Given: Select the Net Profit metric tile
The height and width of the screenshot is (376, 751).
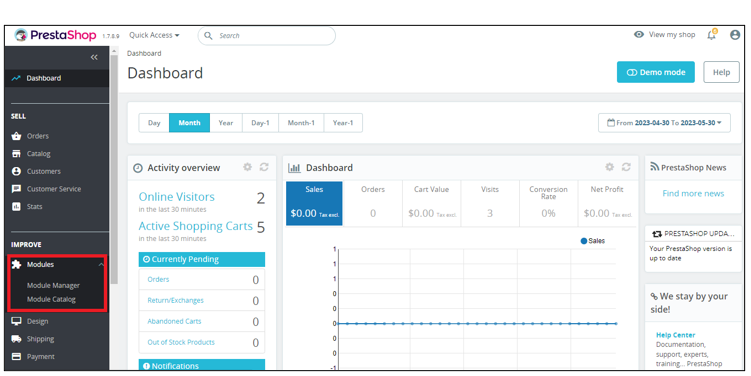Looking at the screenshot, I should [607, 203].
